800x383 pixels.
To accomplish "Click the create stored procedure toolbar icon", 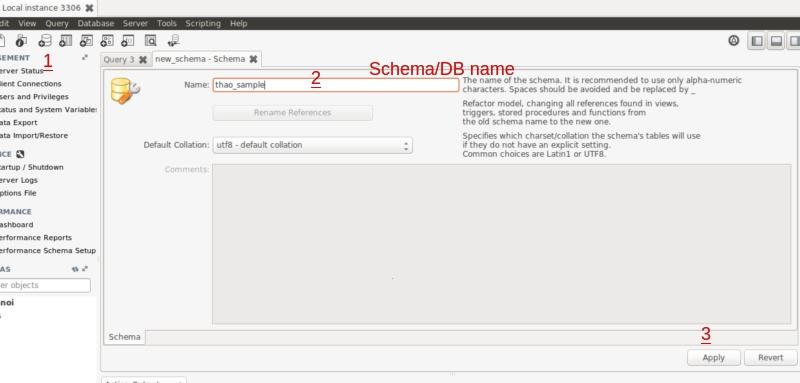I will point(107,40).
